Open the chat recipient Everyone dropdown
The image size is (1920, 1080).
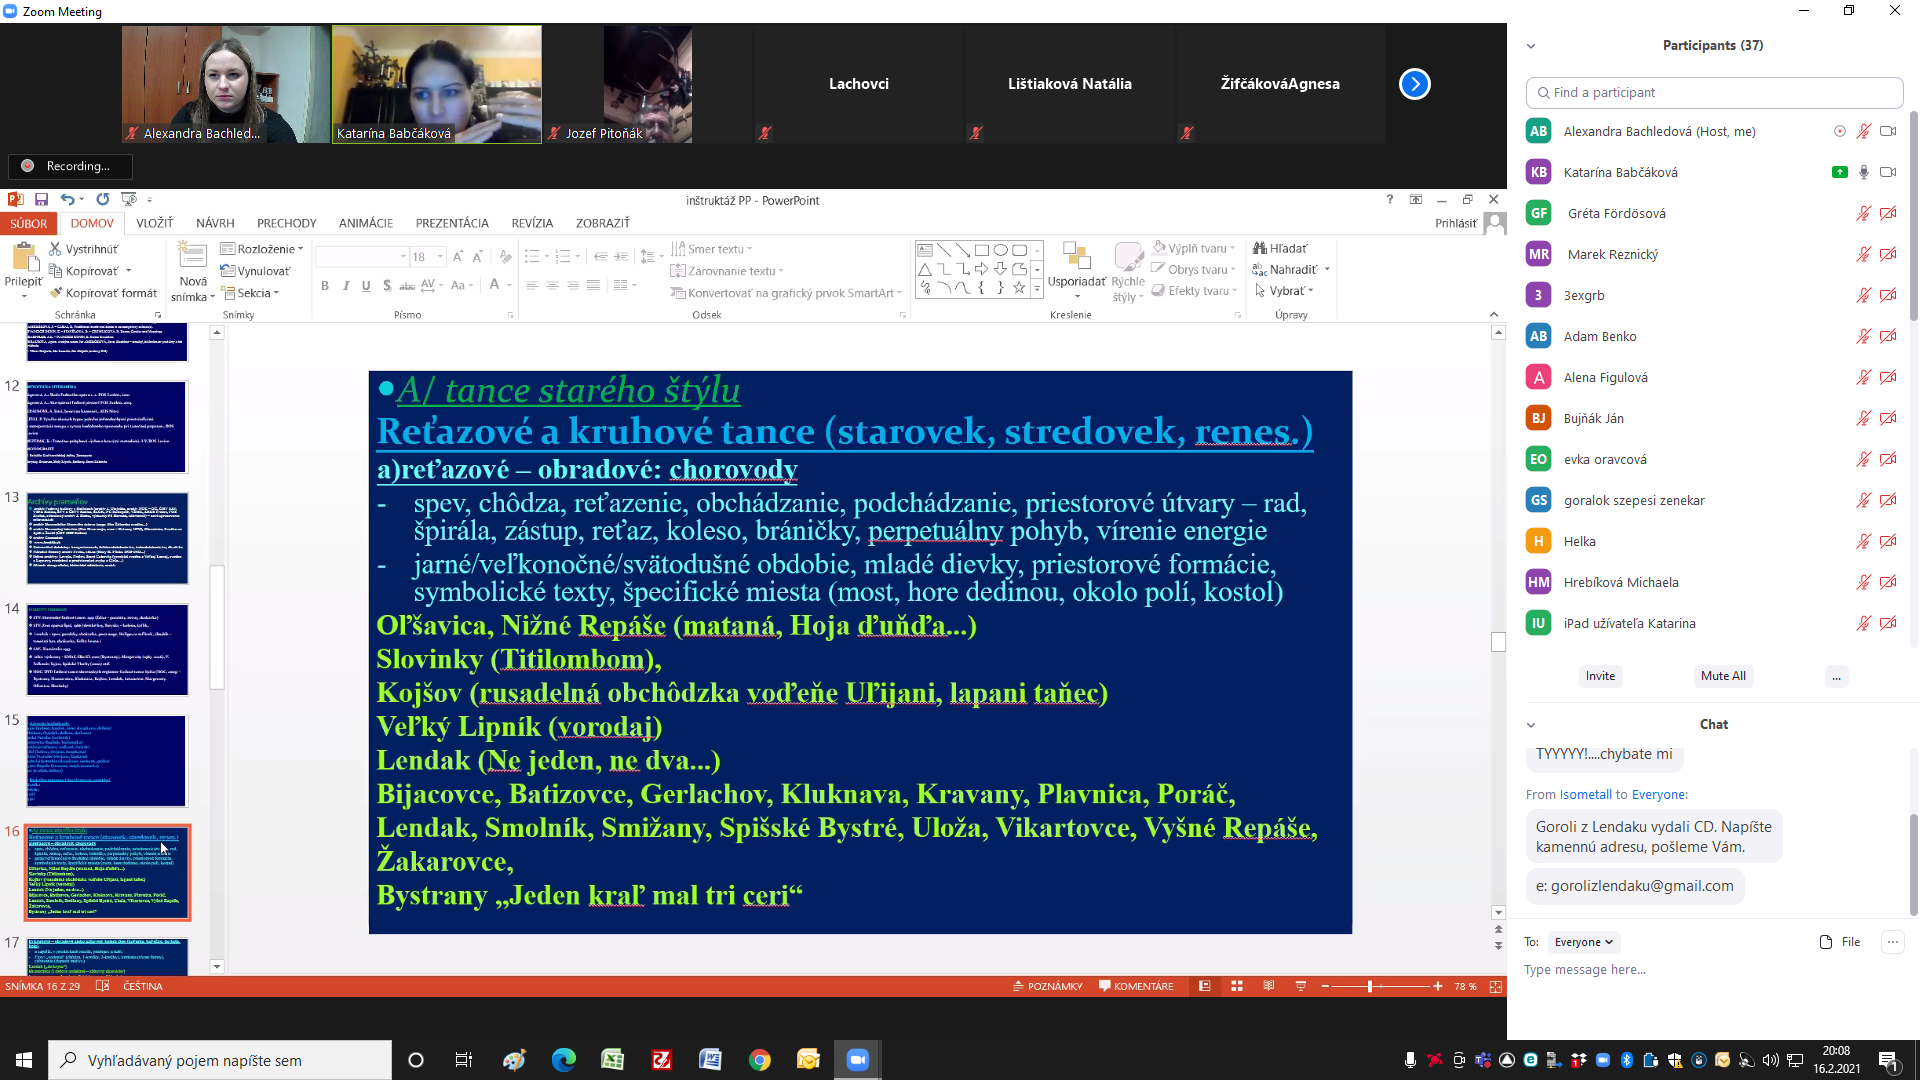pos(1583,942)
